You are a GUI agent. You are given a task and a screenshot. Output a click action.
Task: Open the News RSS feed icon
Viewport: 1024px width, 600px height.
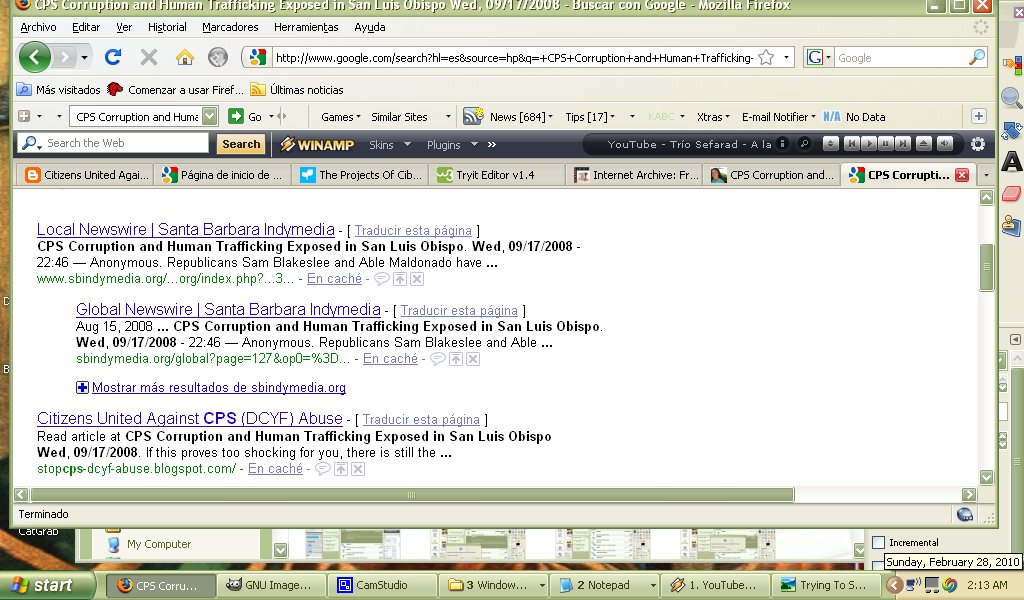(x=473, y=116)
